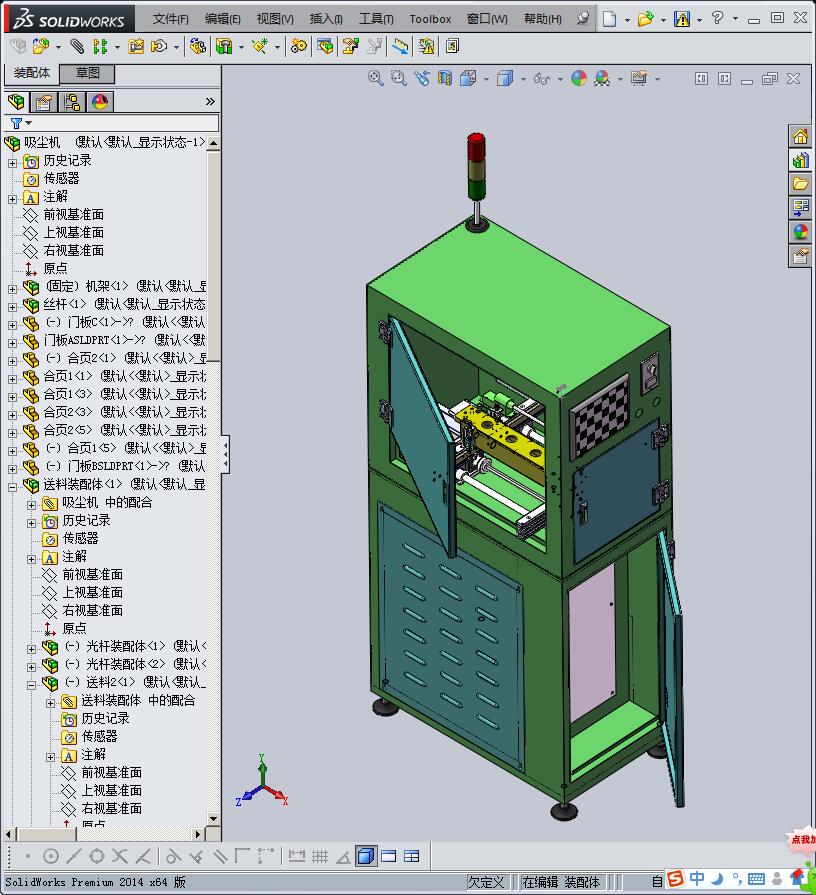Collapse the 送料2<1> sub-assembly node
Screen dimensions: 816x895
tap(31, 685)
